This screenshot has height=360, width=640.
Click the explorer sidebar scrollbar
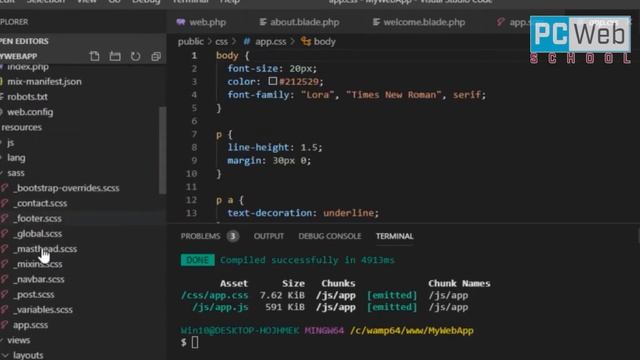tap(162, 150)
